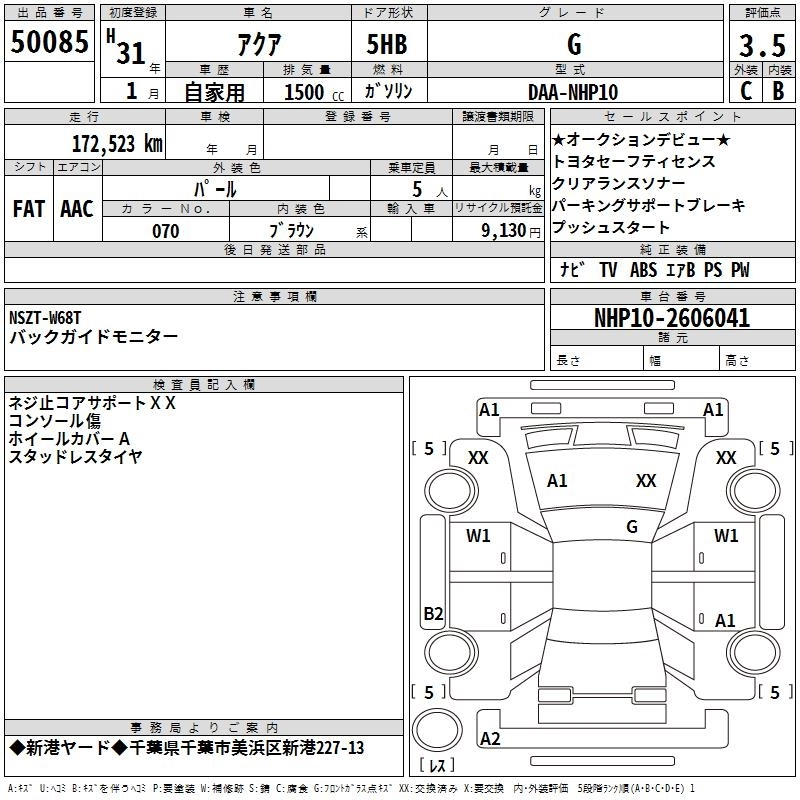Click the car name アクア
The image size is (800, 800).
coord(259,44)
